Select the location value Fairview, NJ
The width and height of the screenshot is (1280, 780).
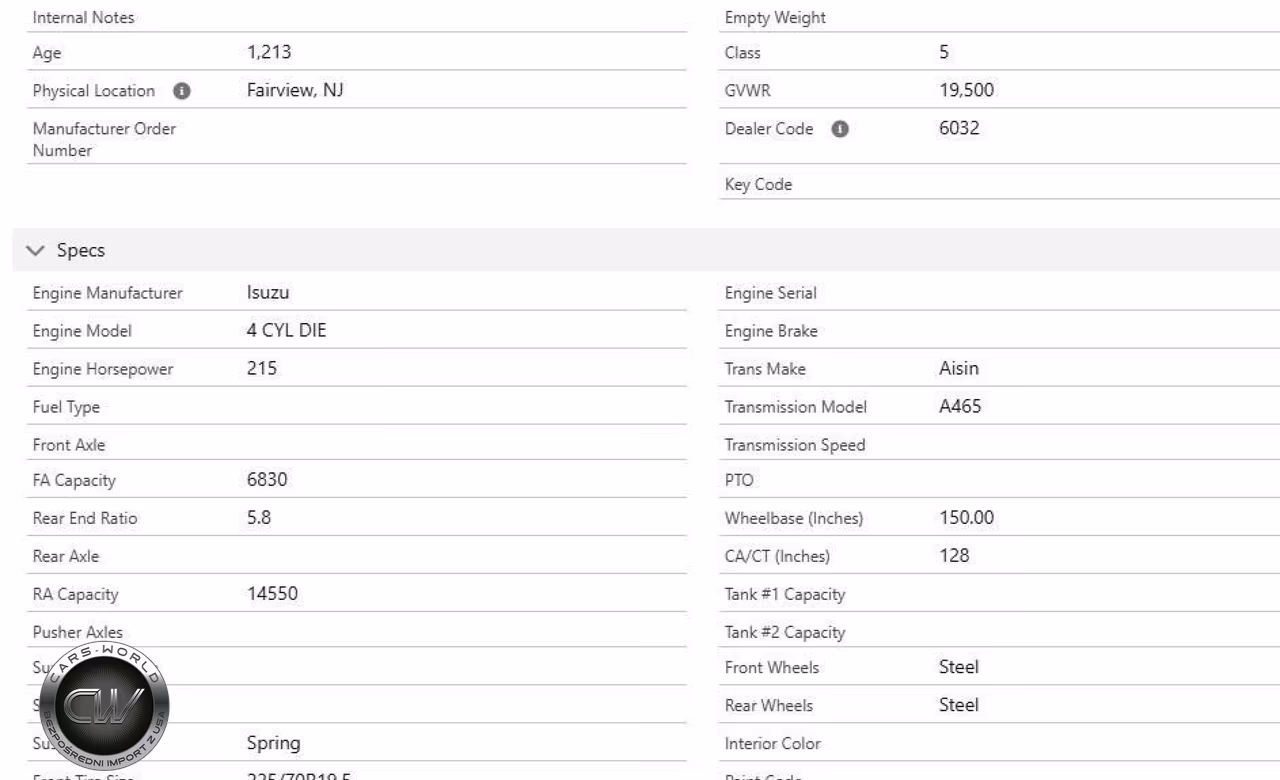click(x=296, y=91)
